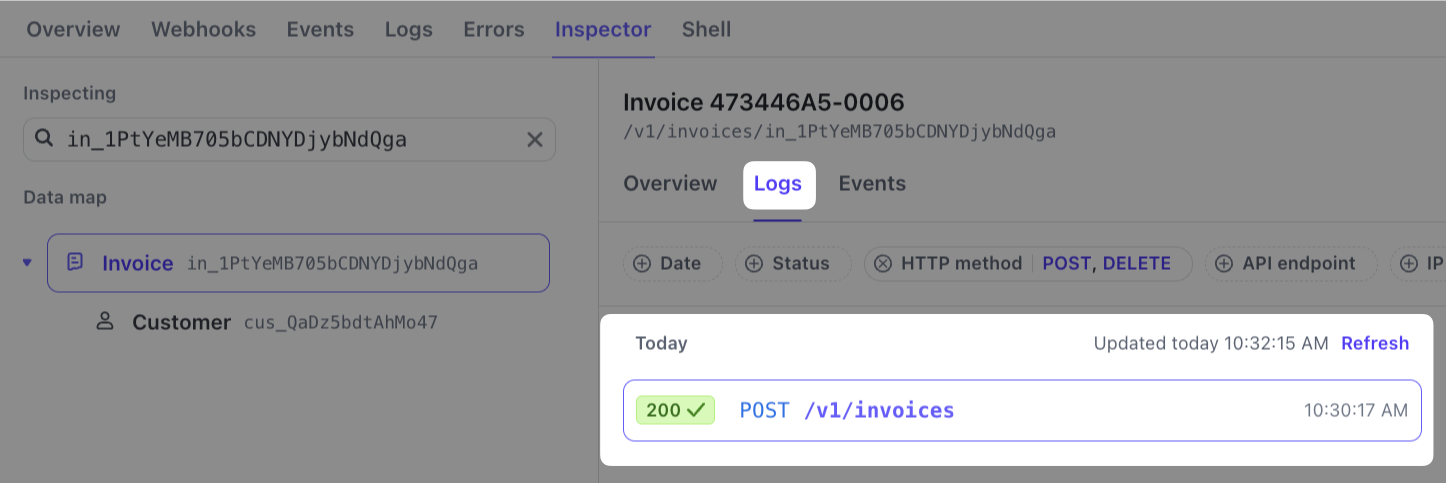
Task: Click the 200 status badge
Action: pyautogui.click(x=675, y=410)
